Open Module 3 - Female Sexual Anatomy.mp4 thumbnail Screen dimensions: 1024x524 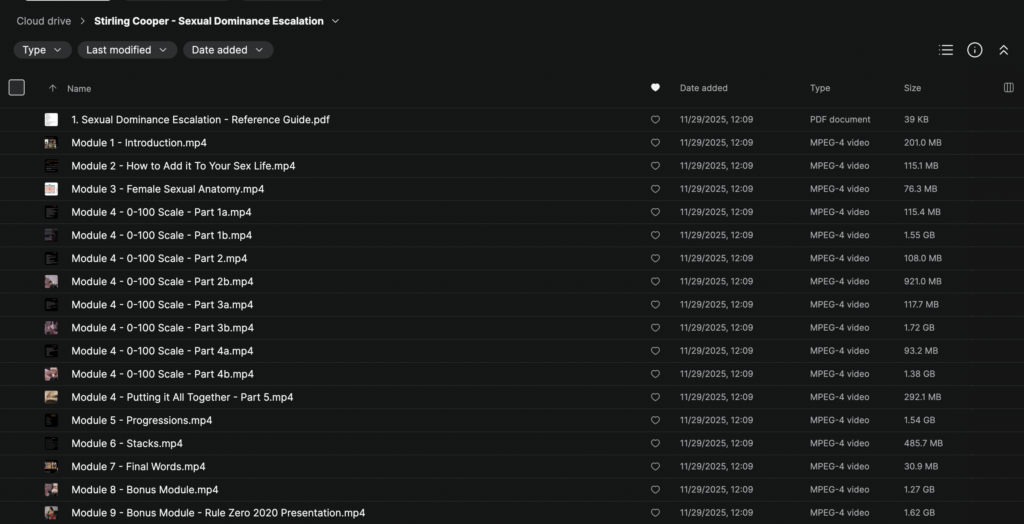click(x=51, y=189)
